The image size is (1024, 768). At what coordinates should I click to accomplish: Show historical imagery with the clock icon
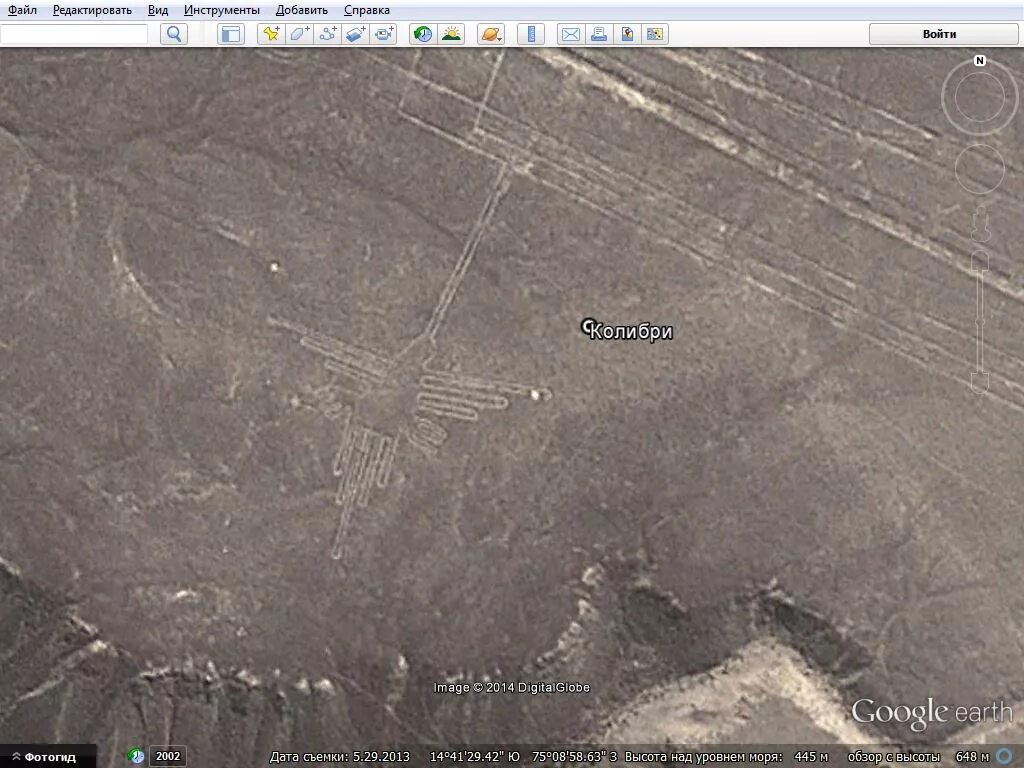click(423, 34)
